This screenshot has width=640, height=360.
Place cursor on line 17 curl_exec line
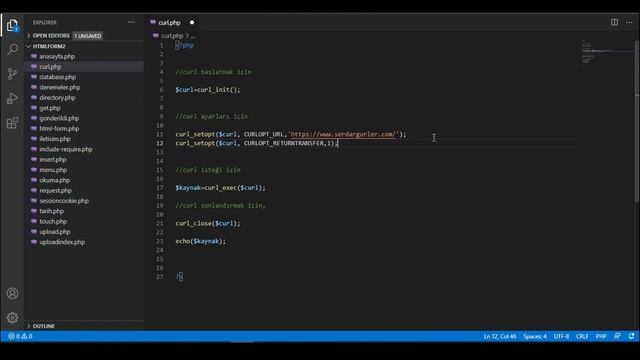coord(220,188)
